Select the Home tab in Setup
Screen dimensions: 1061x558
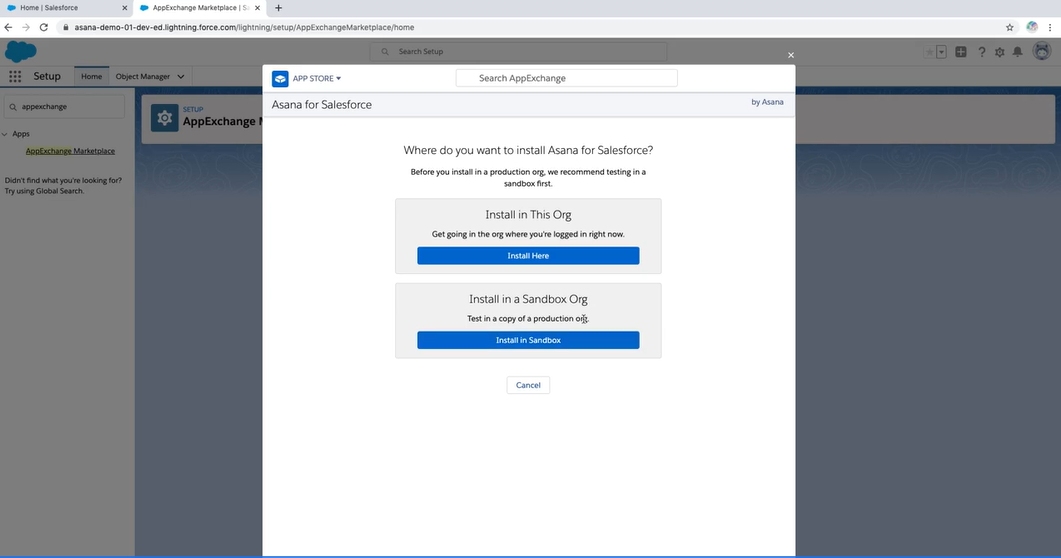[91, 76]
